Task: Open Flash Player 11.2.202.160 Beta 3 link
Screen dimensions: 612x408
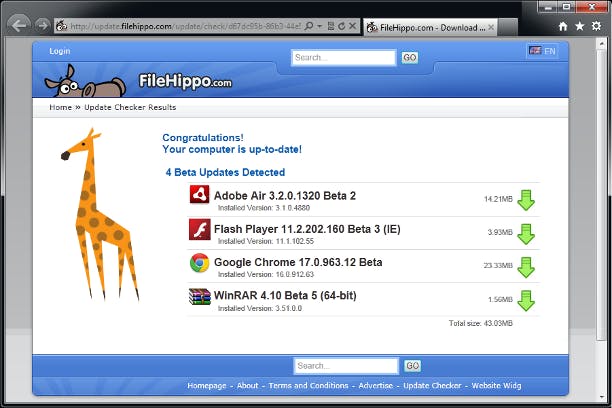Action: click(307, 229)
